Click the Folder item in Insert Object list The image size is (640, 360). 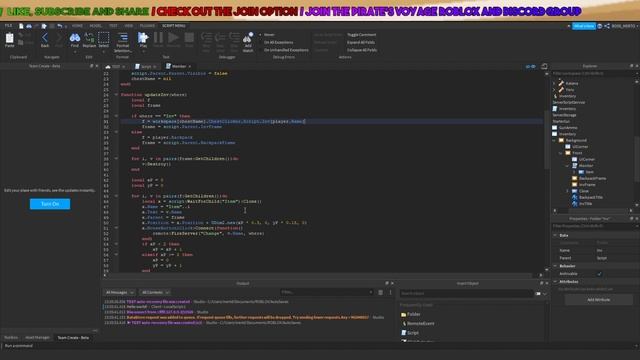click(411, 314)
